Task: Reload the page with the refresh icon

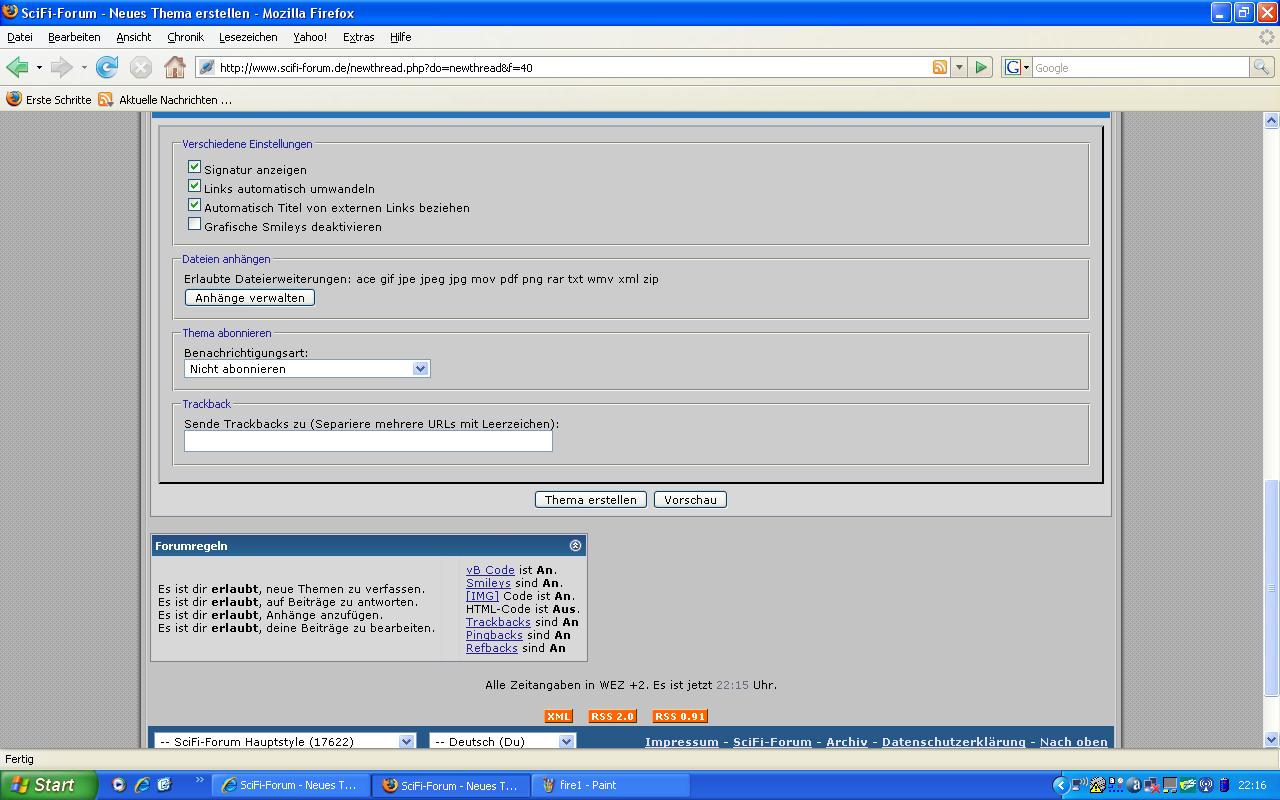Action: click(107, 67)
